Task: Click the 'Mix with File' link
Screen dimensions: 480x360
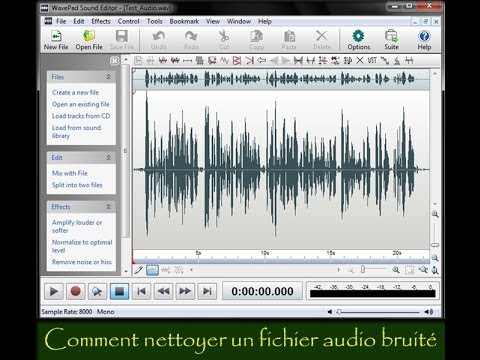Action: point(70,173)
